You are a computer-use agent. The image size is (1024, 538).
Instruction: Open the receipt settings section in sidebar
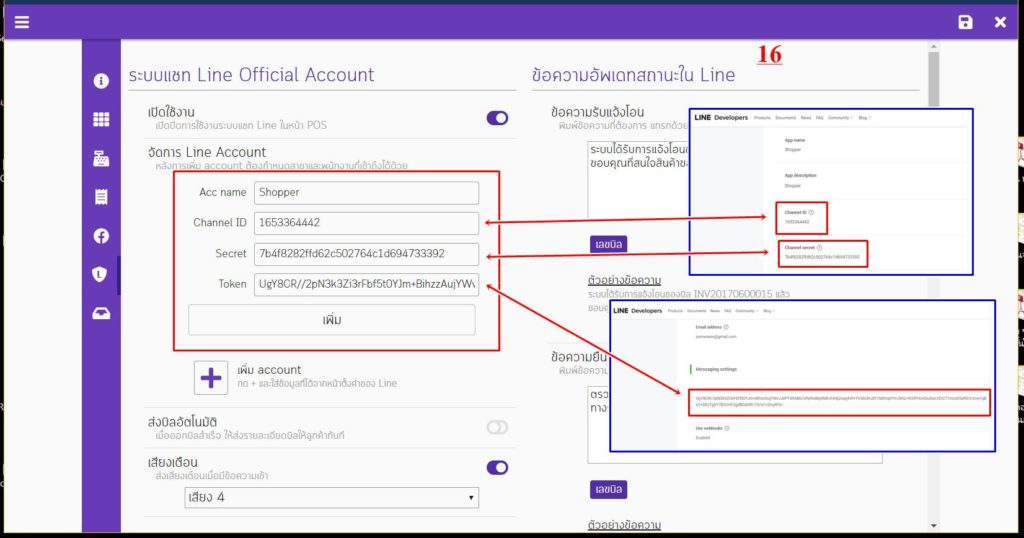coord(101,197)
